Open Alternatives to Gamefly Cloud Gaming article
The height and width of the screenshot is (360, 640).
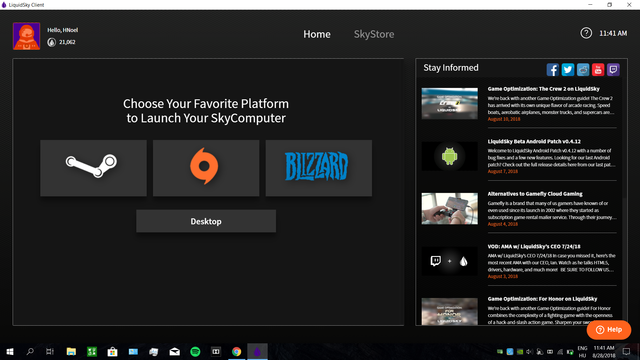pyautogui.click(x=535, y=194)
